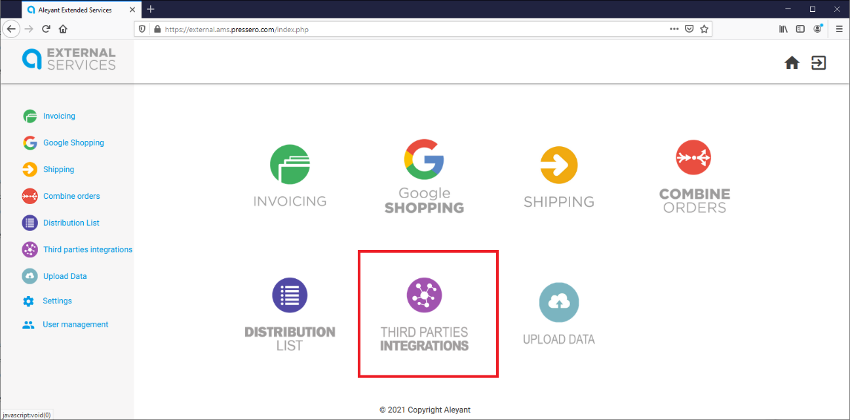Click the Google SHOPPING tile label
This screenshot has width=850, height=420.
click(x=424, y=201)
